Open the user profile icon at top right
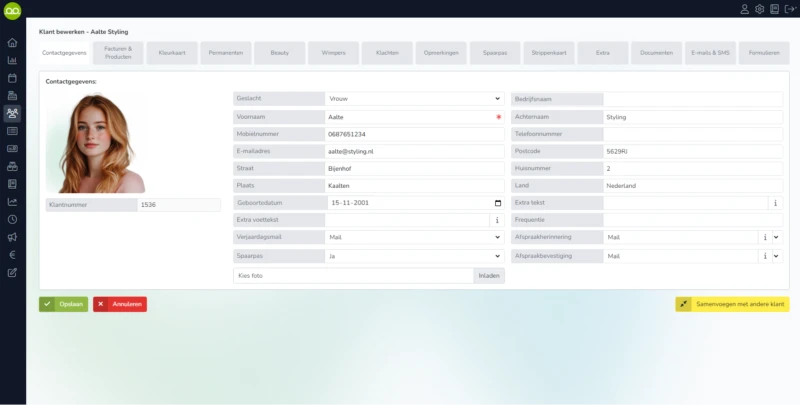The image size is (800, 405). tap(744, 9)
